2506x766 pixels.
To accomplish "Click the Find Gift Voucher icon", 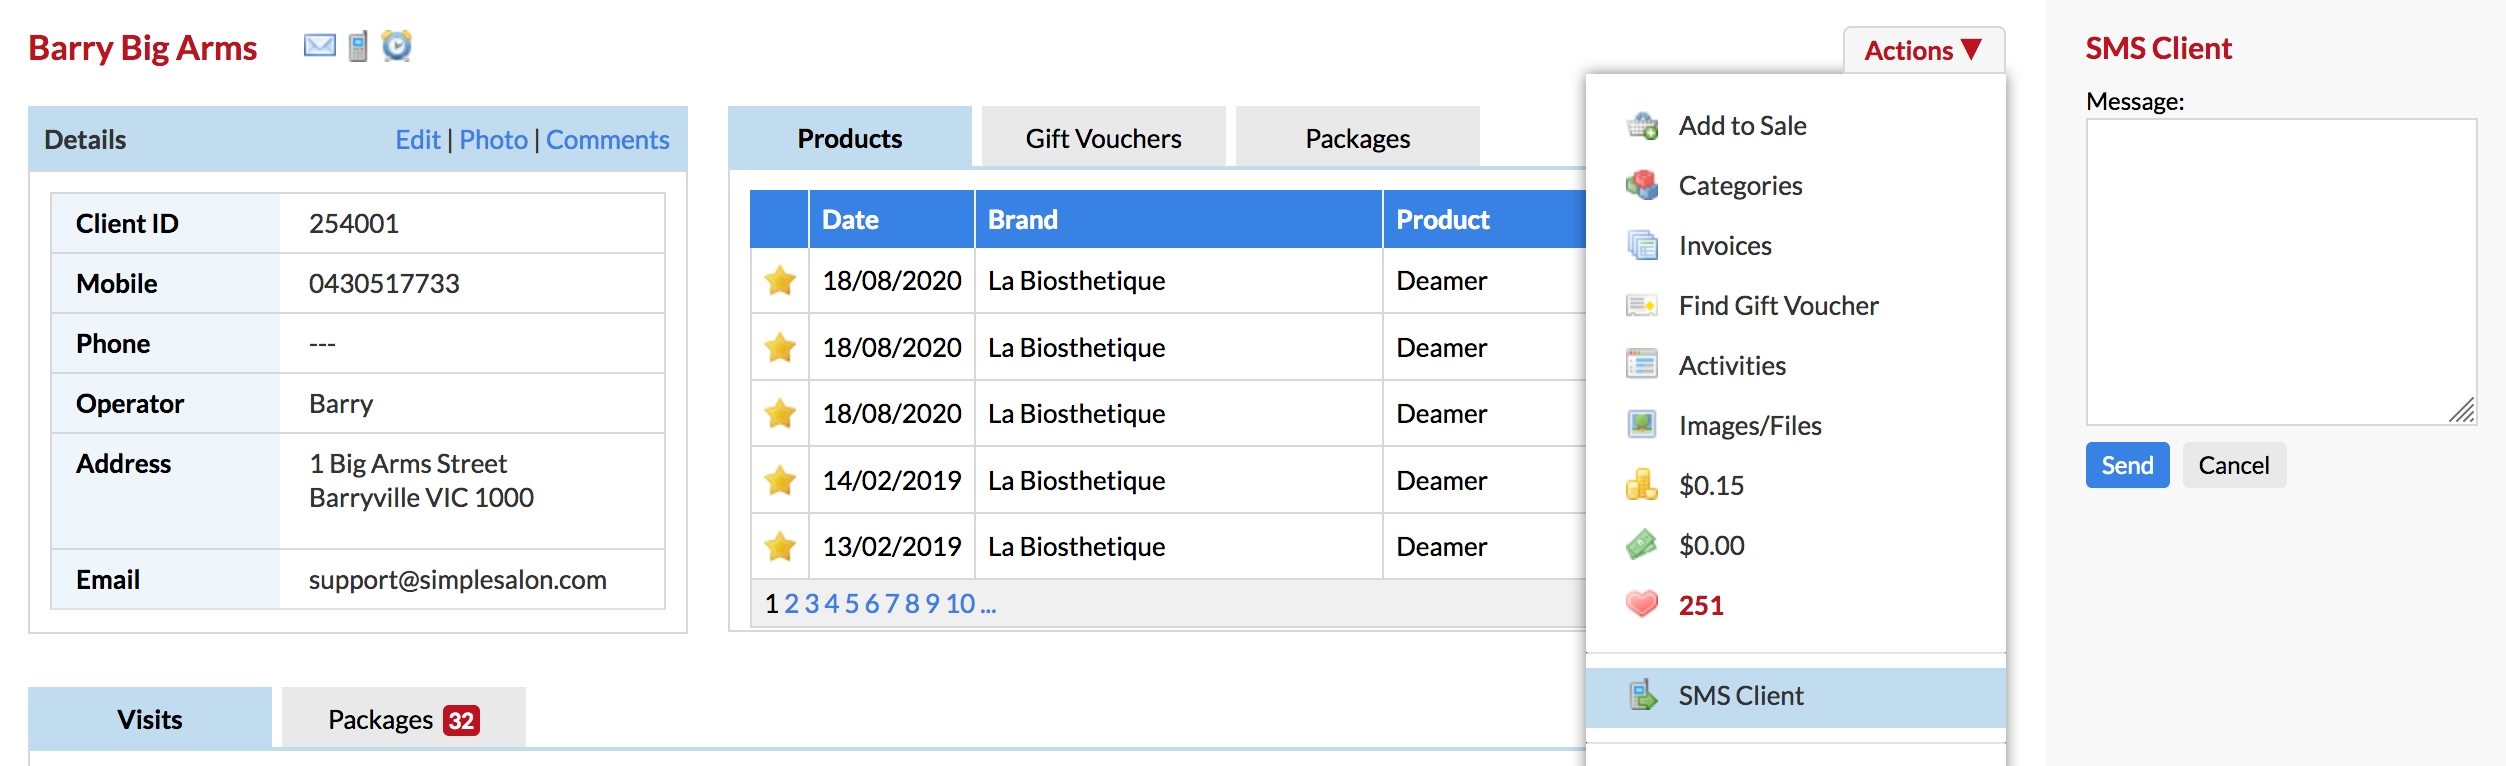I will (1642, 306).
